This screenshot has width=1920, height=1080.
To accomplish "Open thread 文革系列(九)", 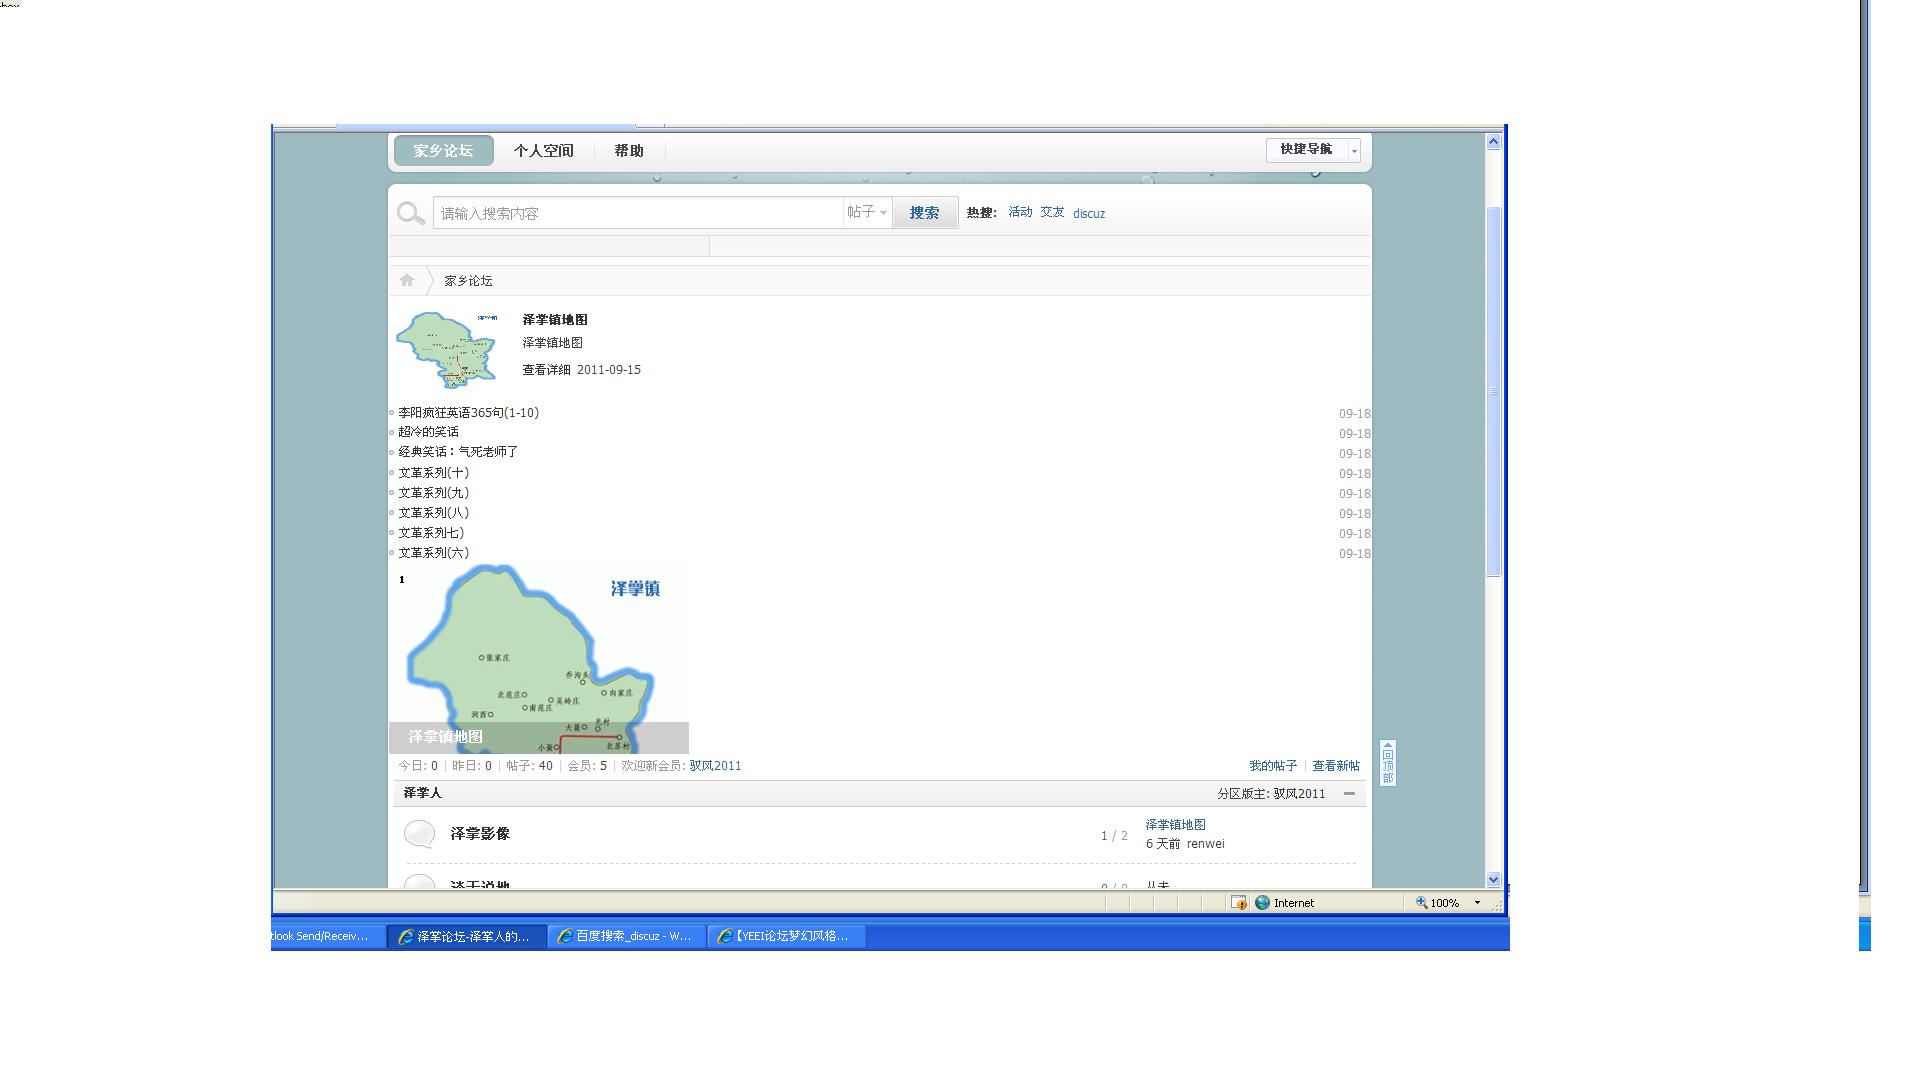I will tap(433, 493).
